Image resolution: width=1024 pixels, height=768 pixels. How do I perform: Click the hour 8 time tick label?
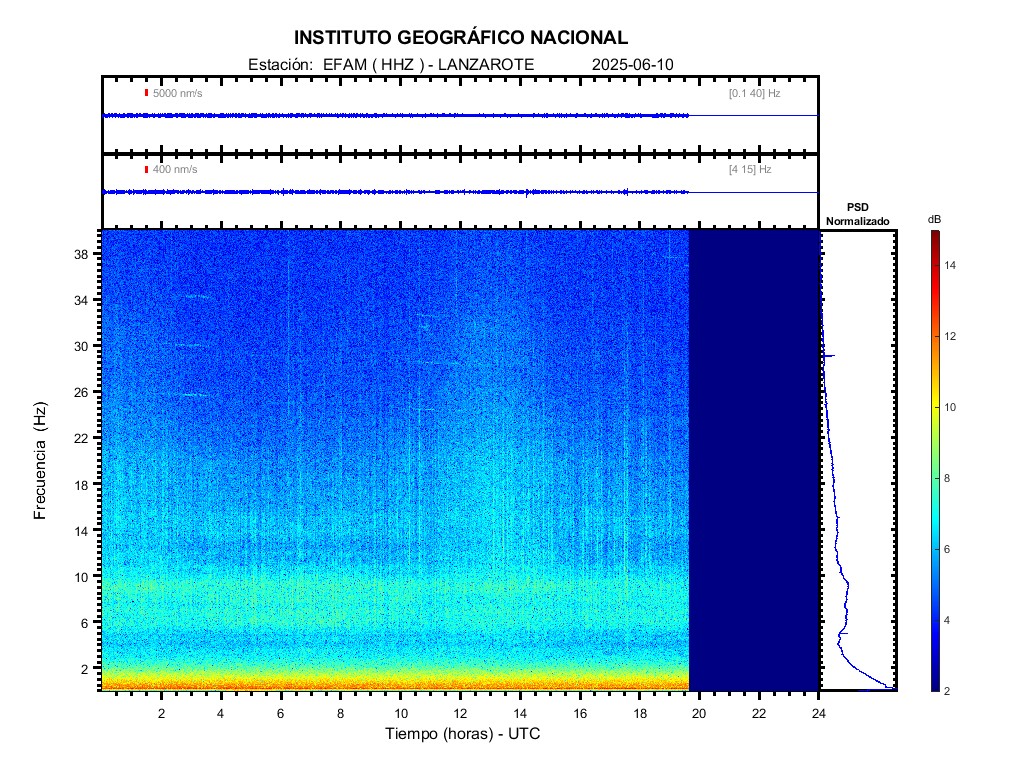tap(340, 713)
